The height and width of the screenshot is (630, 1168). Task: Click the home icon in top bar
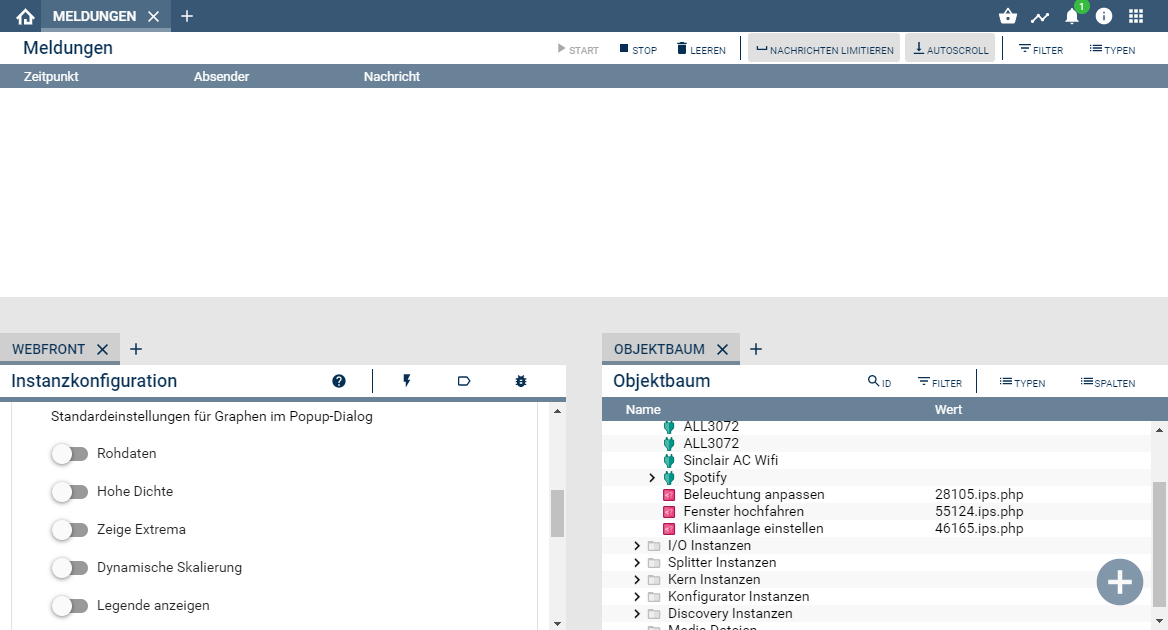tap(26, 16)
